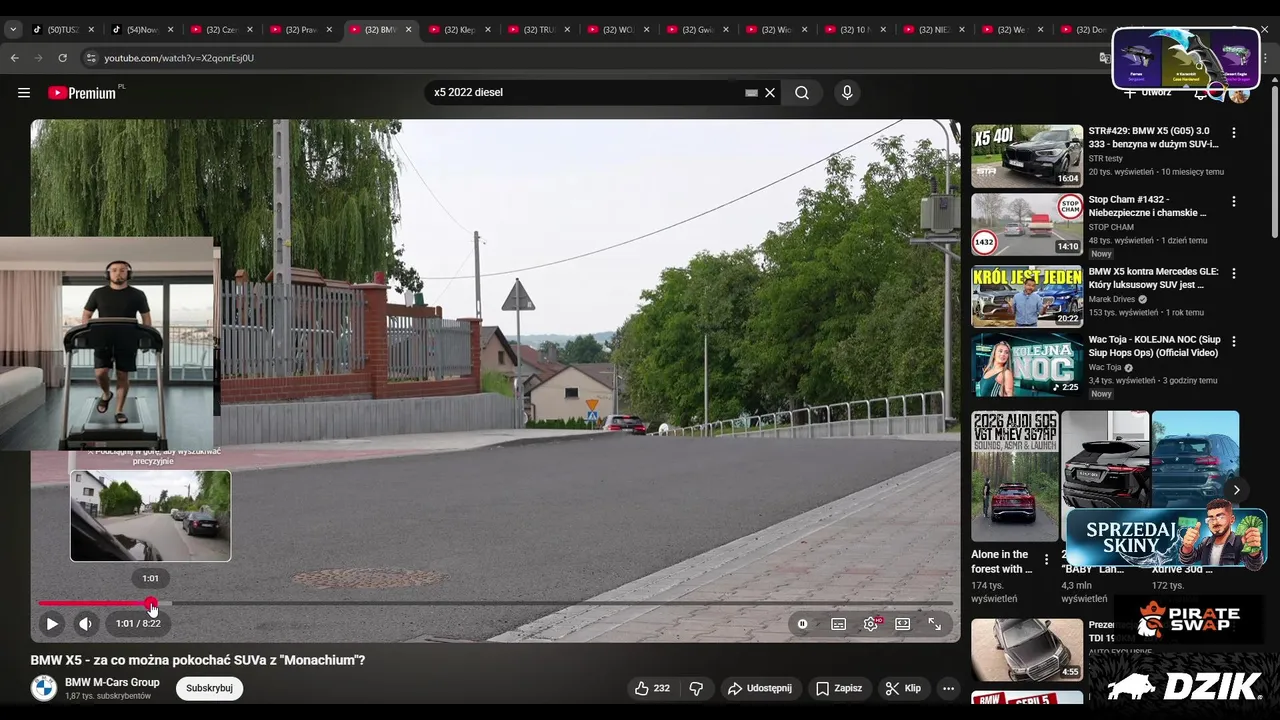Open options for Alone in the forest short
Viewport: 1280px width, 720px height.
1047,559
